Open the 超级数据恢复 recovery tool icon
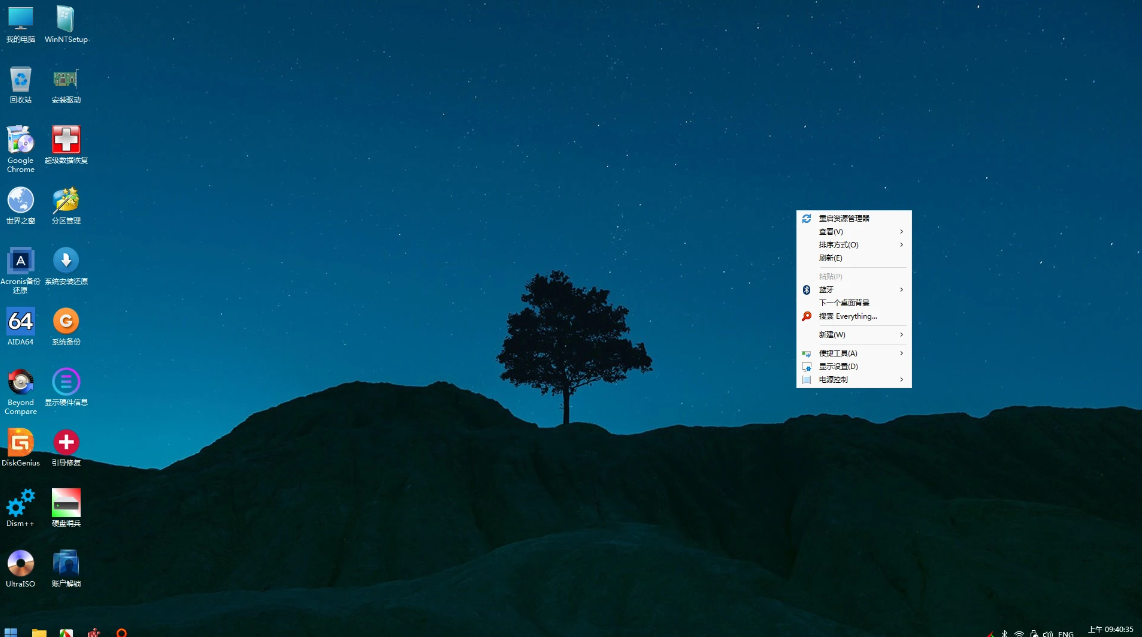 66,140
